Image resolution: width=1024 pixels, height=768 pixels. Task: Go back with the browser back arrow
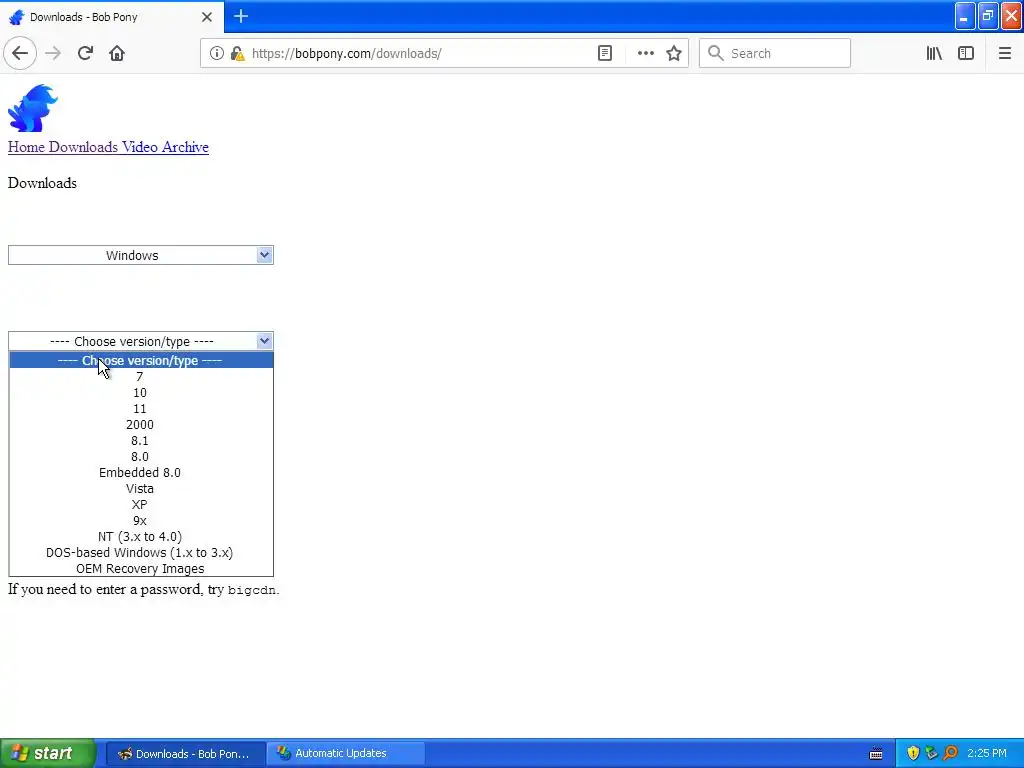(x=20, y=53)
